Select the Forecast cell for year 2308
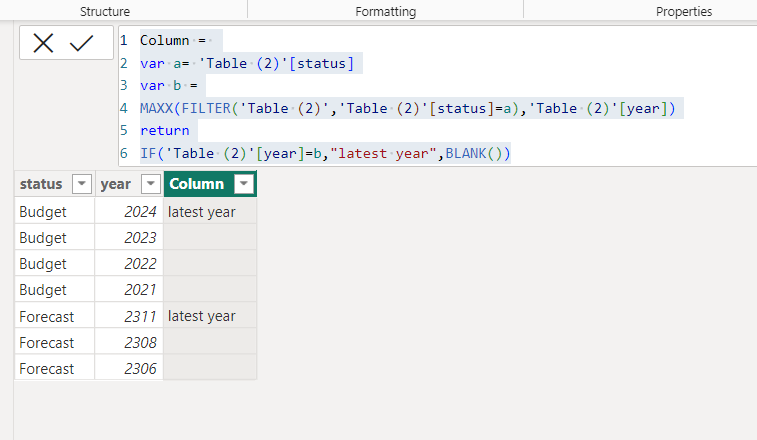Image resolution: width=757 pixels, height=440 pixels. 55,342
